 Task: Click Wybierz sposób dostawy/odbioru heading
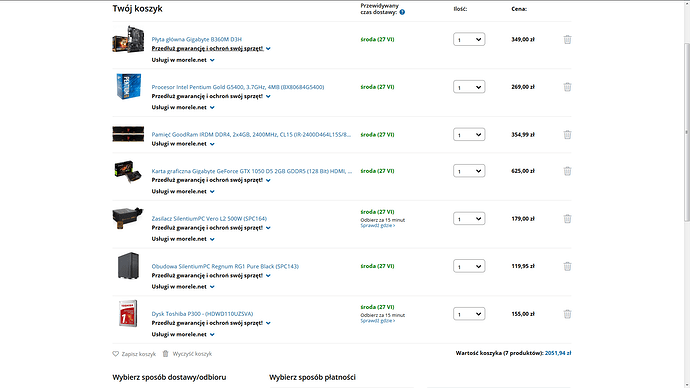tap(169, 377)
